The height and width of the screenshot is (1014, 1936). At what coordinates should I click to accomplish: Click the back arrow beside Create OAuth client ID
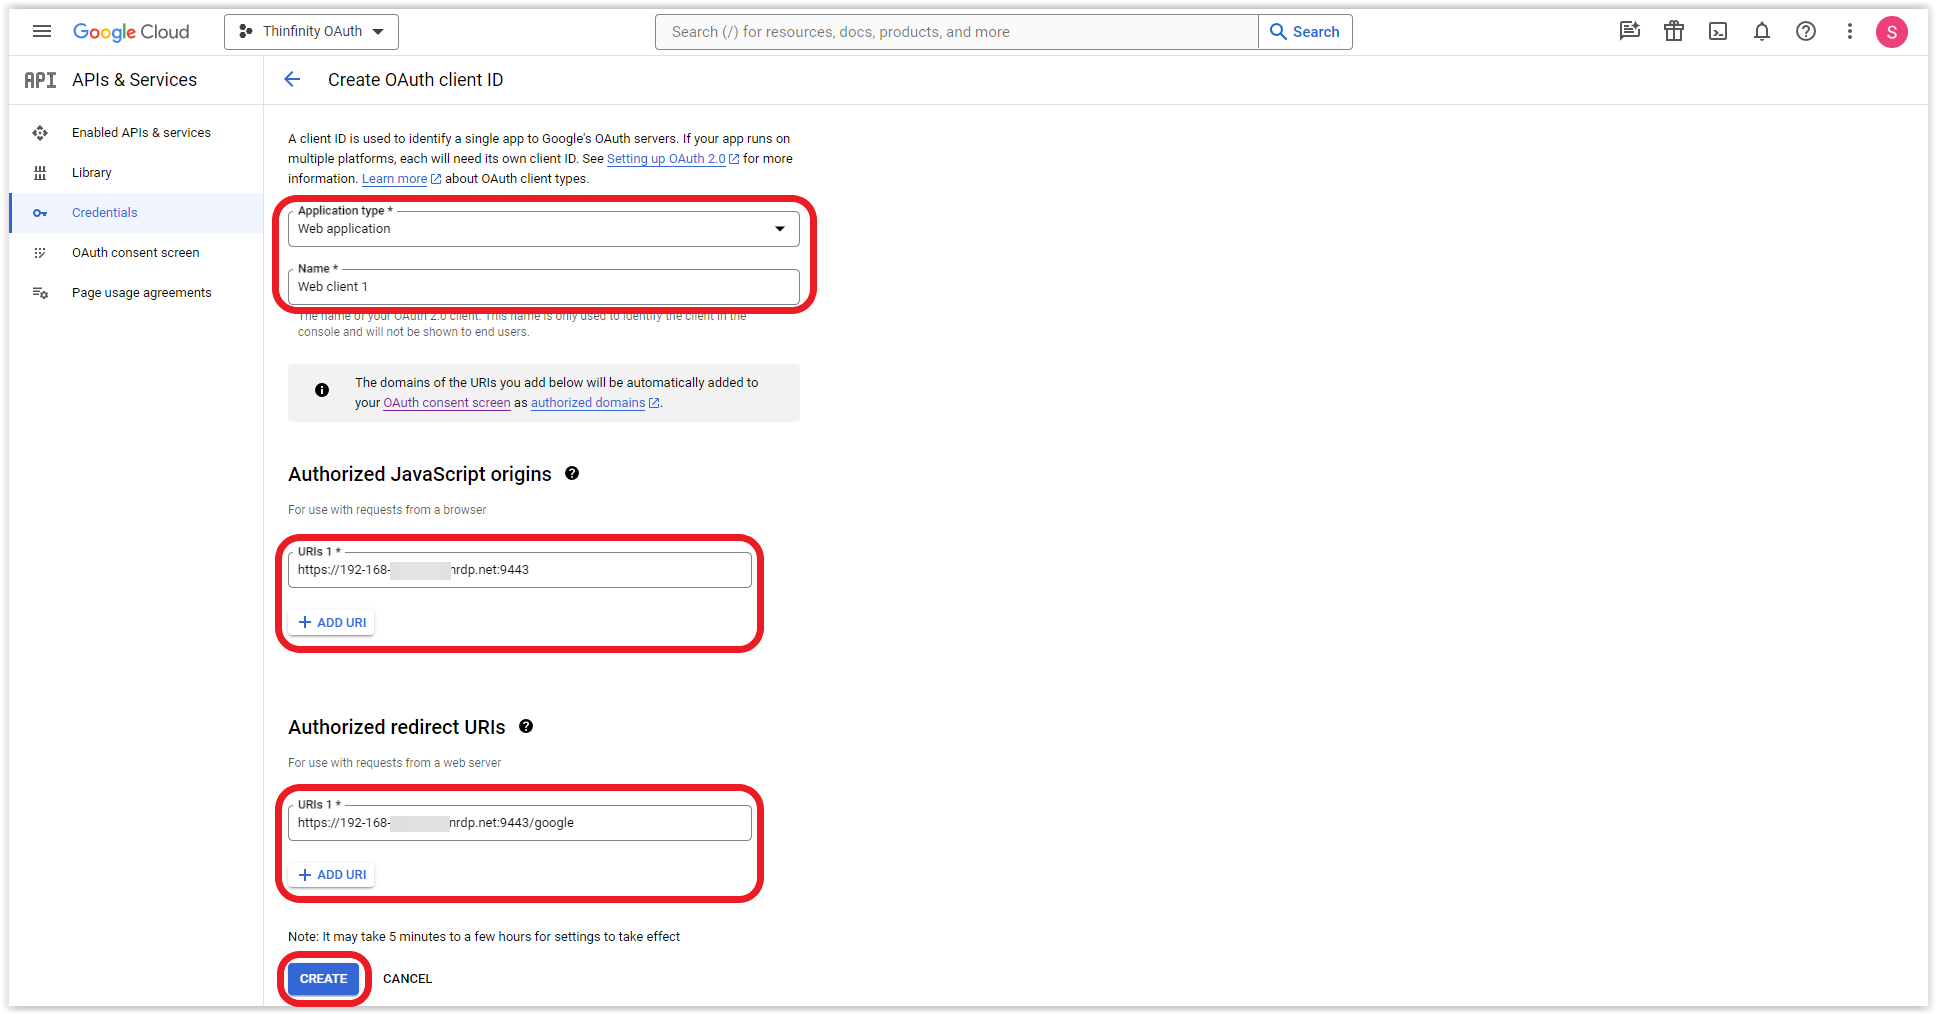tap(291, 79)
